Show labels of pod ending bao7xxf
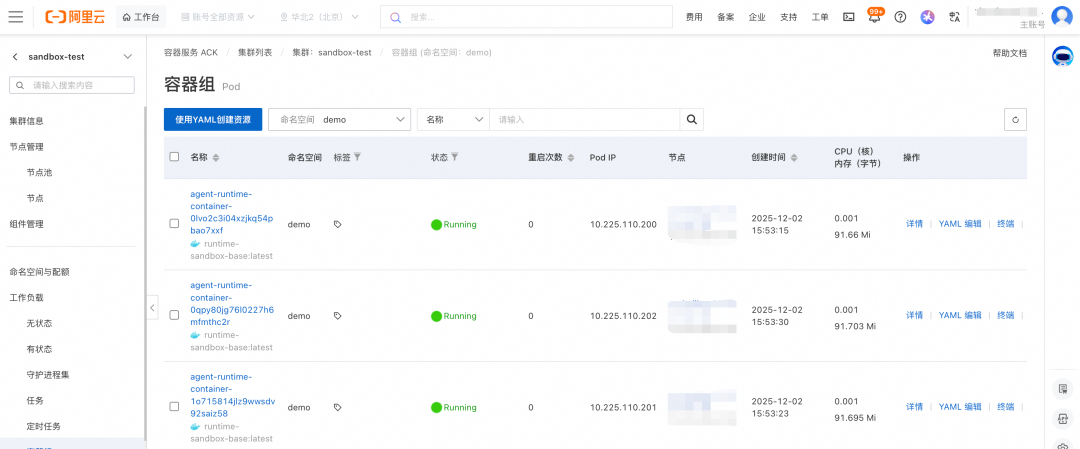The image size is (1080, 449). pos(338,224)
